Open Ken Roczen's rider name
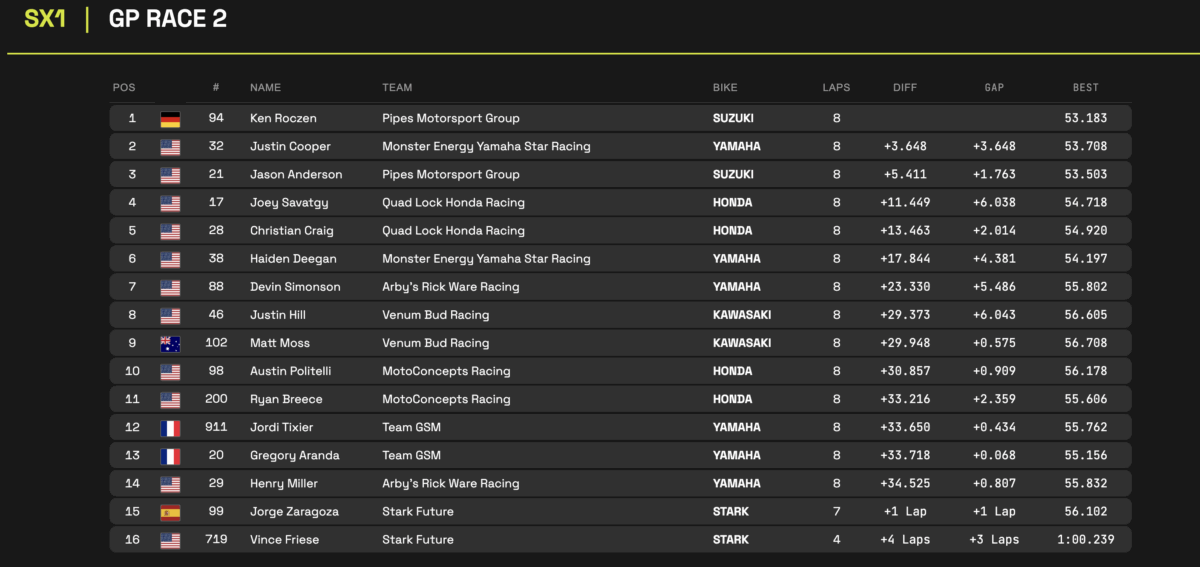1200x567 pixels. [285, 118]
